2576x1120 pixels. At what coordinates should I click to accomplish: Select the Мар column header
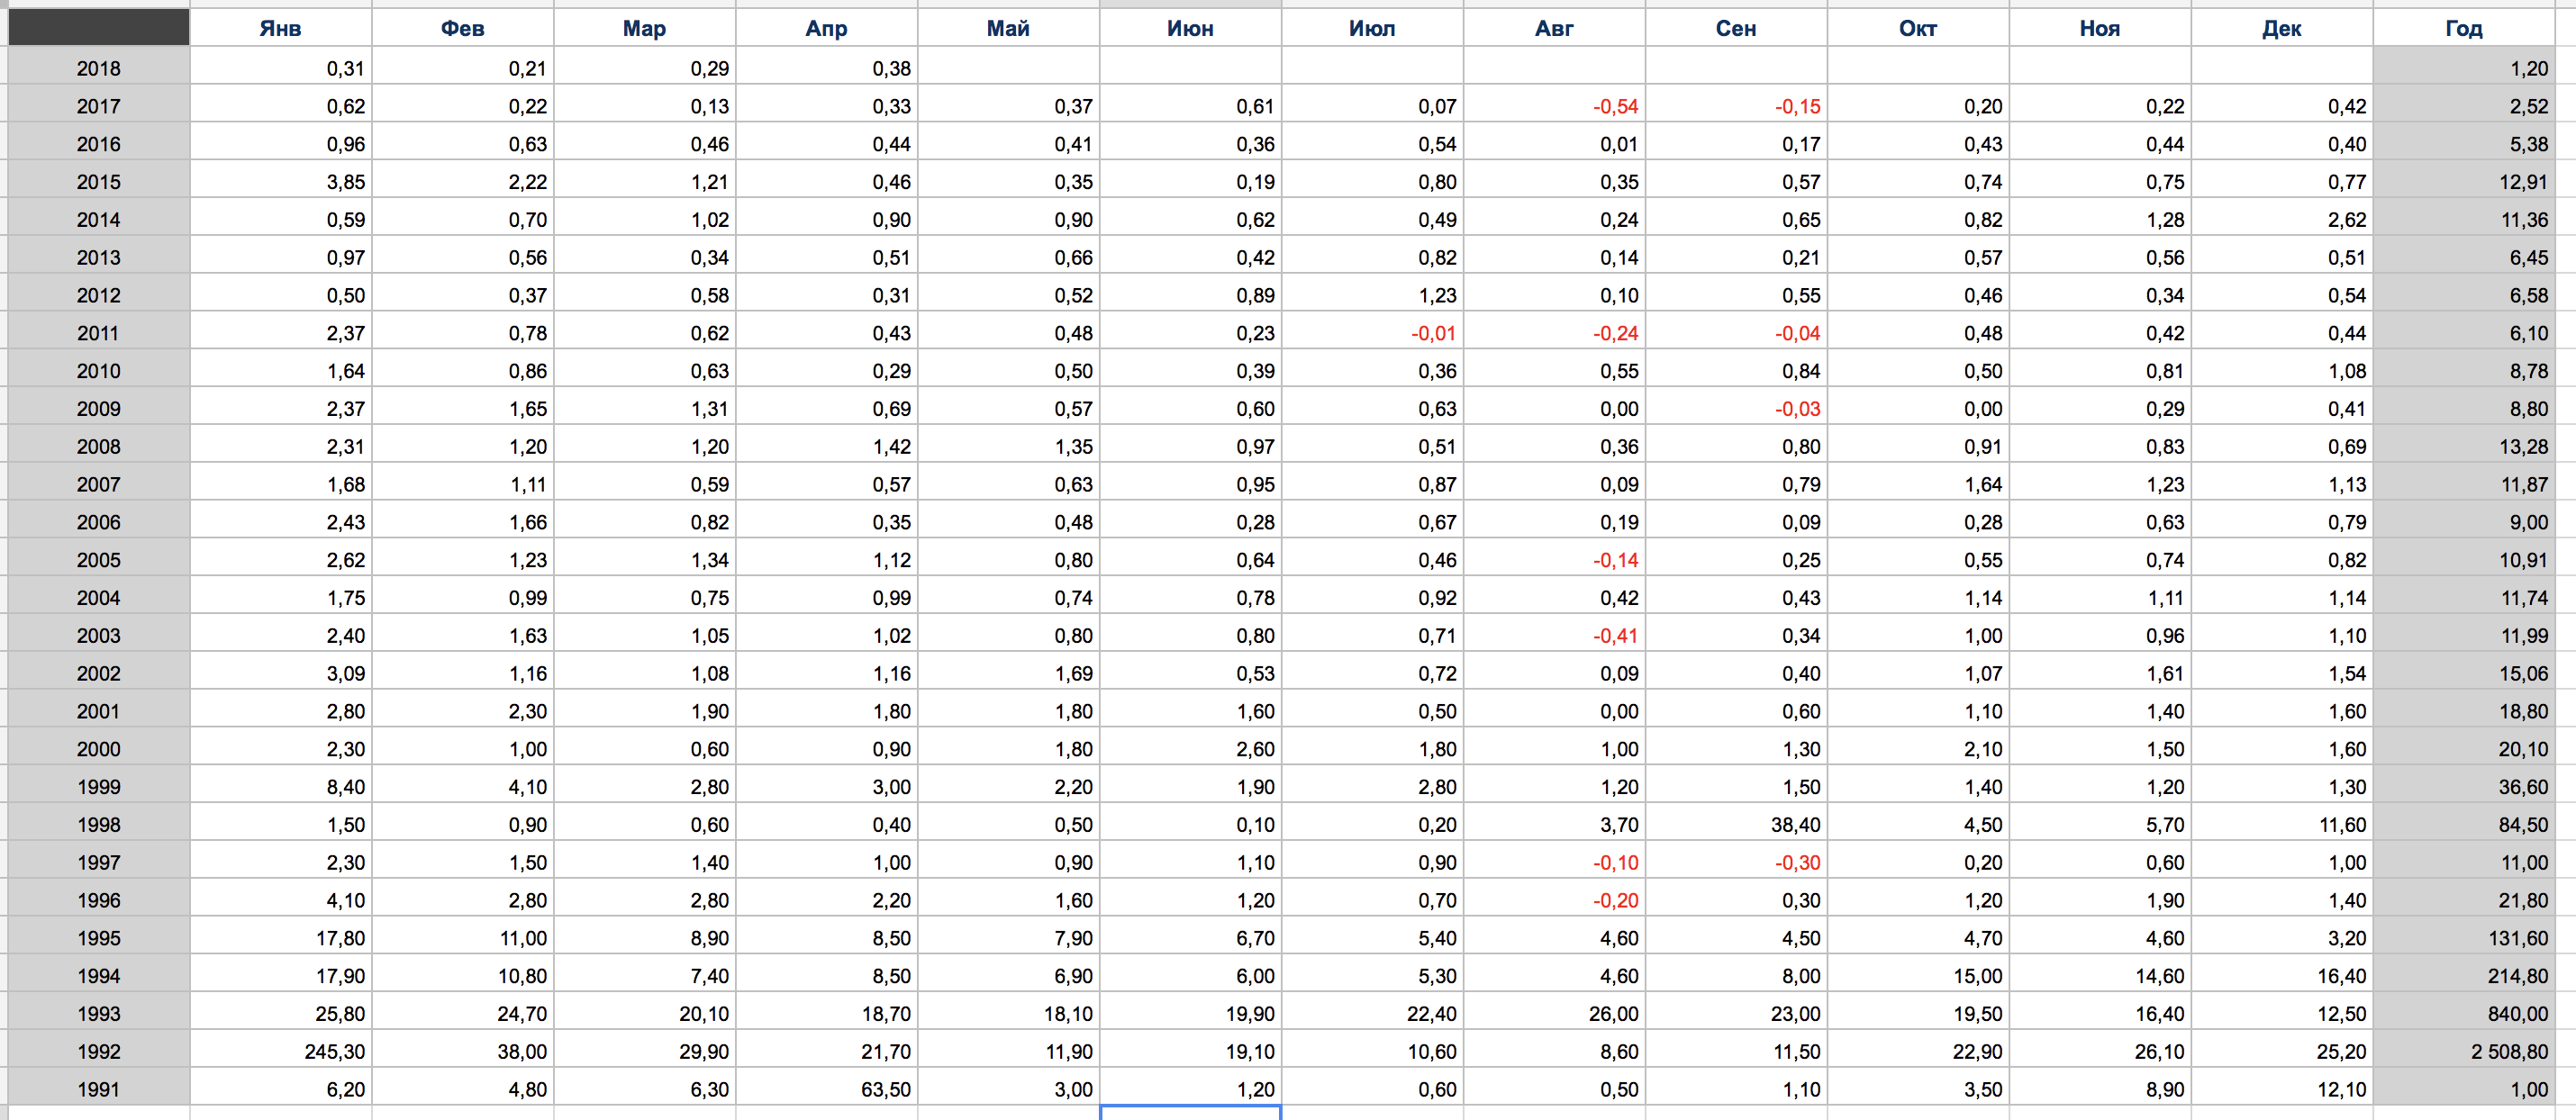645,28
